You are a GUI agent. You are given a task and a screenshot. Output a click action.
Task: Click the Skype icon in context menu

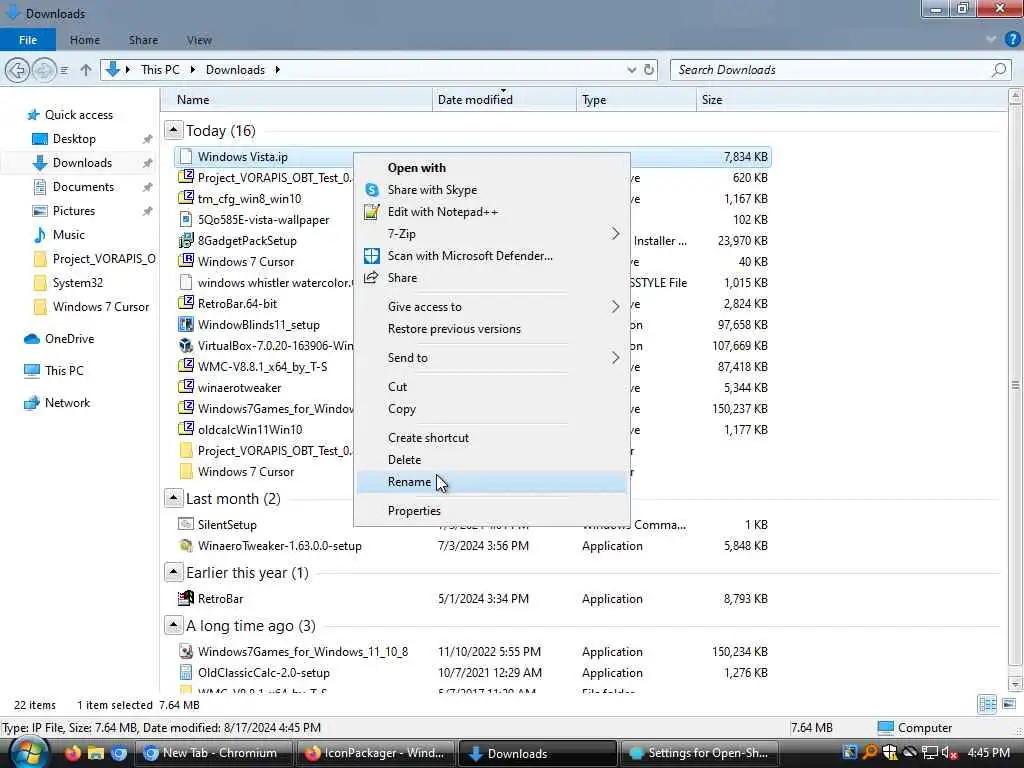coord(372,189)
